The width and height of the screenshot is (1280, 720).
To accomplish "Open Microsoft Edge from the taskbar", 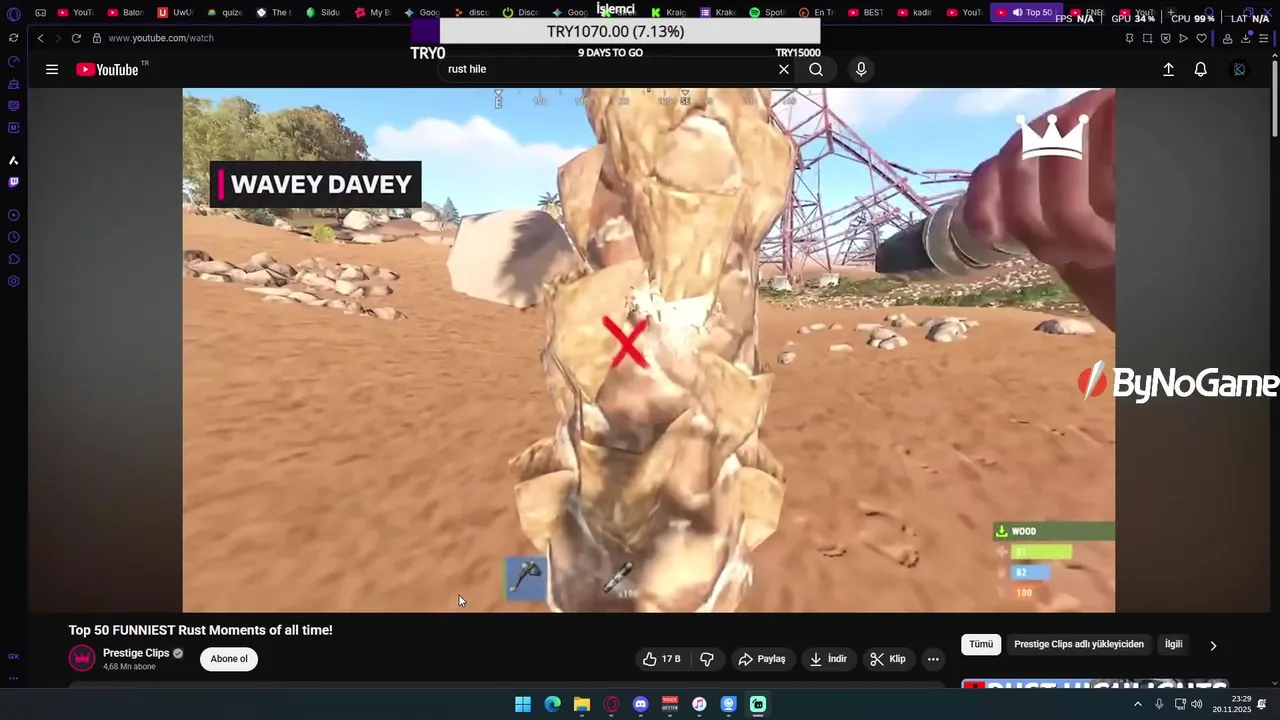I will (552, 704).
